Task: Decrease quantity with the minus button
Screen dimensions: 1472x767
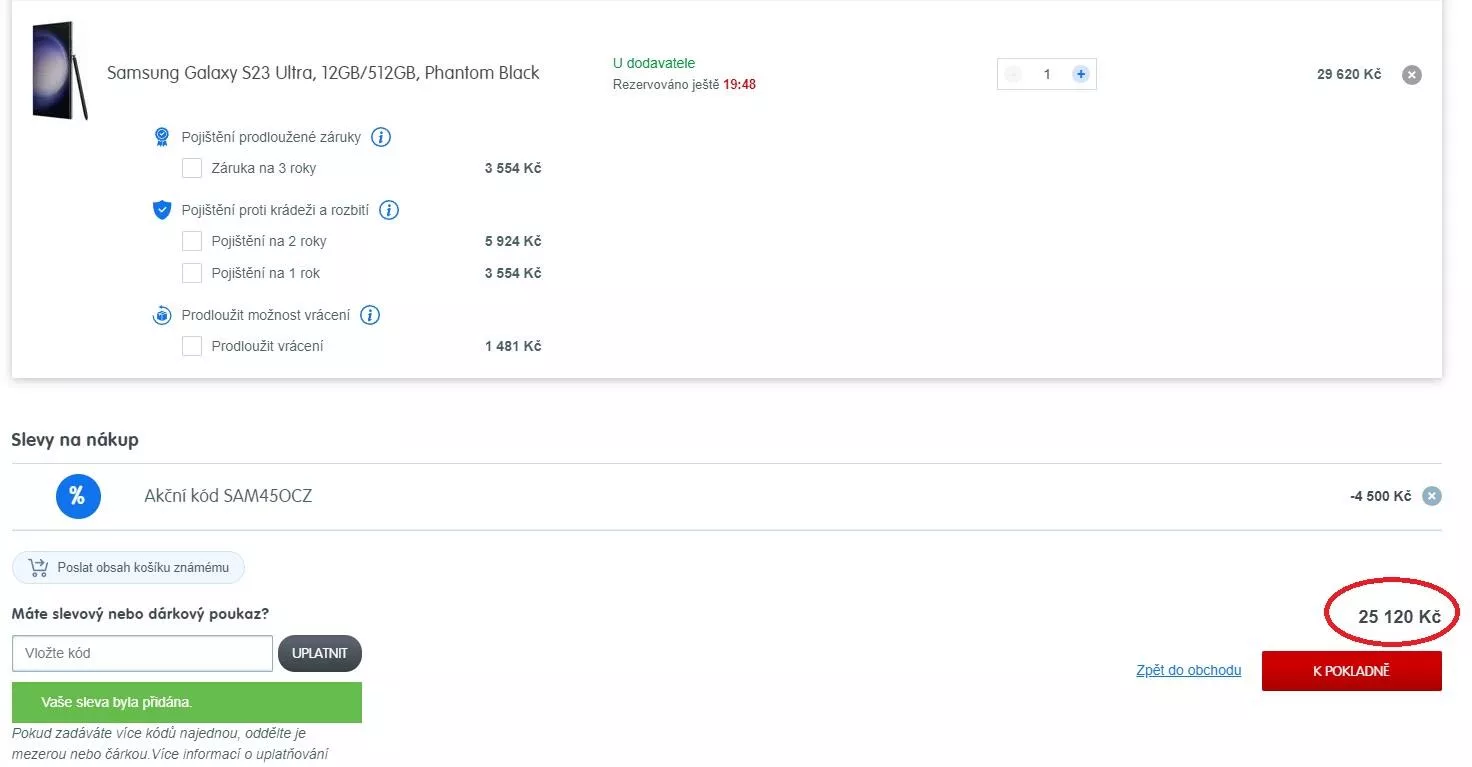Action: pyautogui.click(x=1013, y=74)
